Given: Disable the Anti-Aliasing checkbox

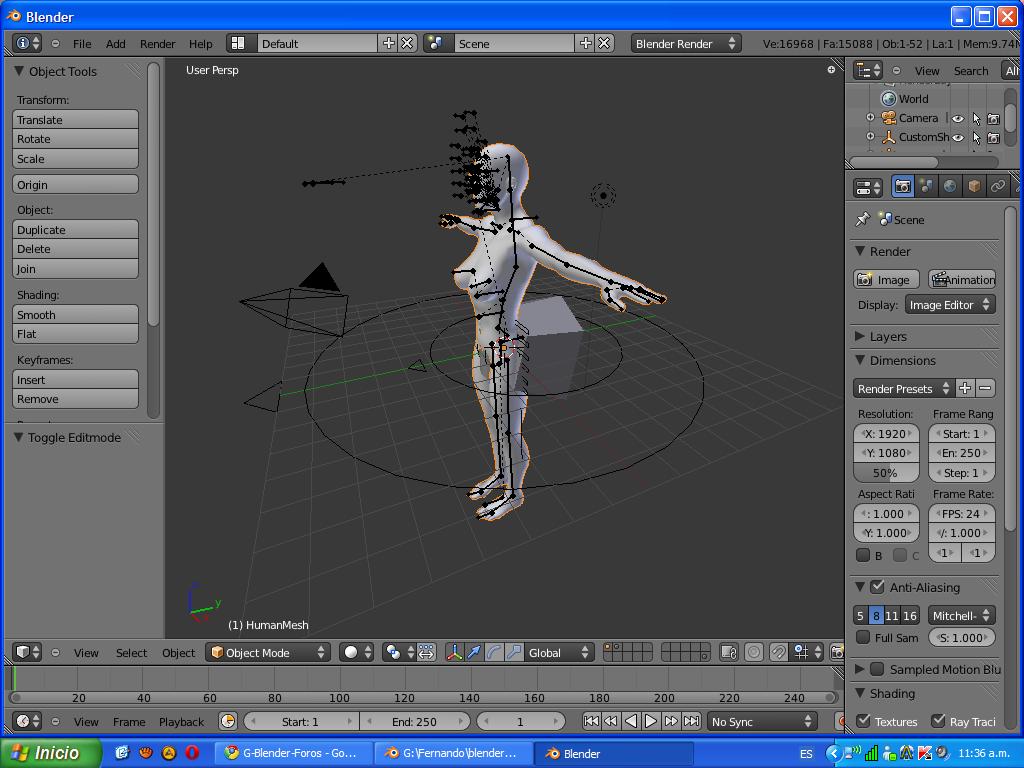Looking at the screenshot, I should click(878, 587).
